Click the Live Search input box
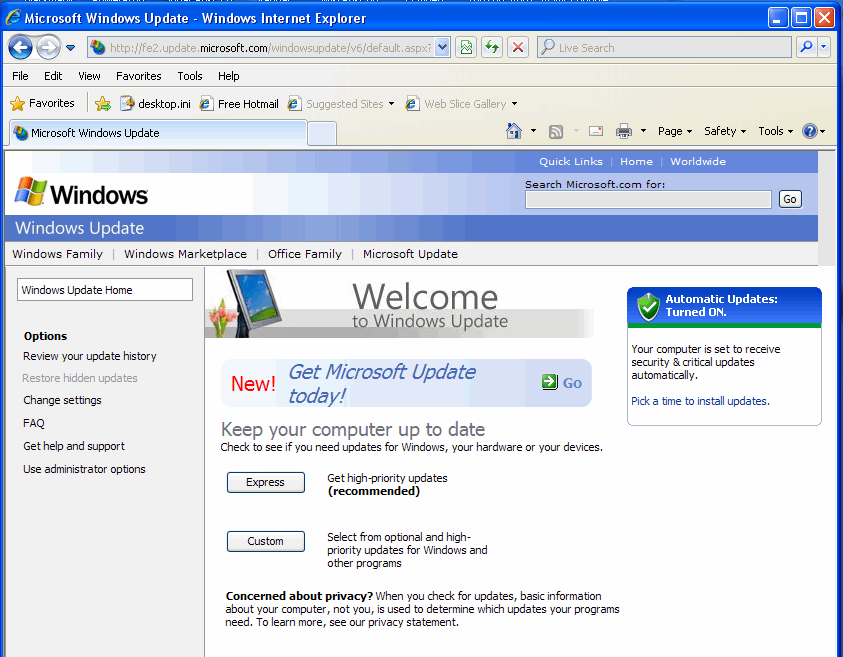The image size is (843, 657). tap(665, 48)
